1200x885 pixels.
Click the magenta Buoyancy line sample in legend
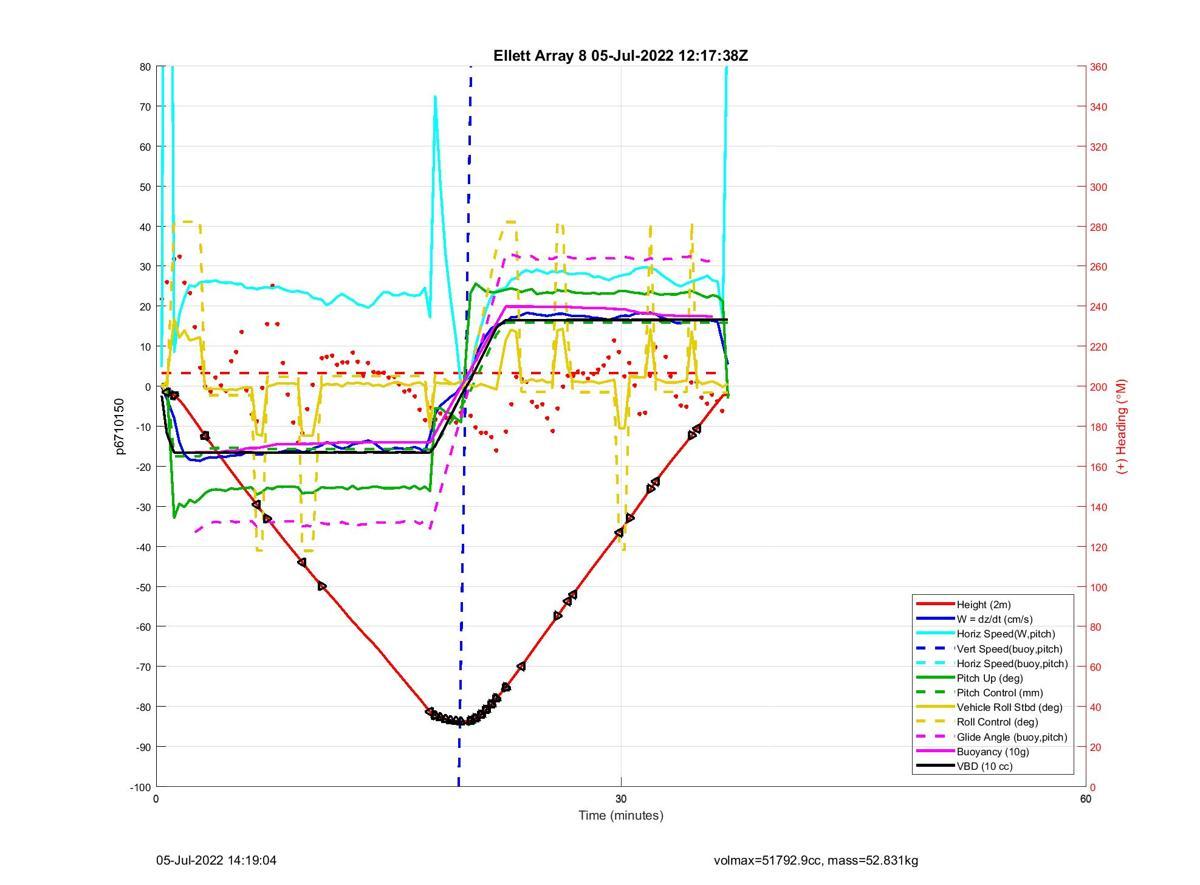[934, 751]
